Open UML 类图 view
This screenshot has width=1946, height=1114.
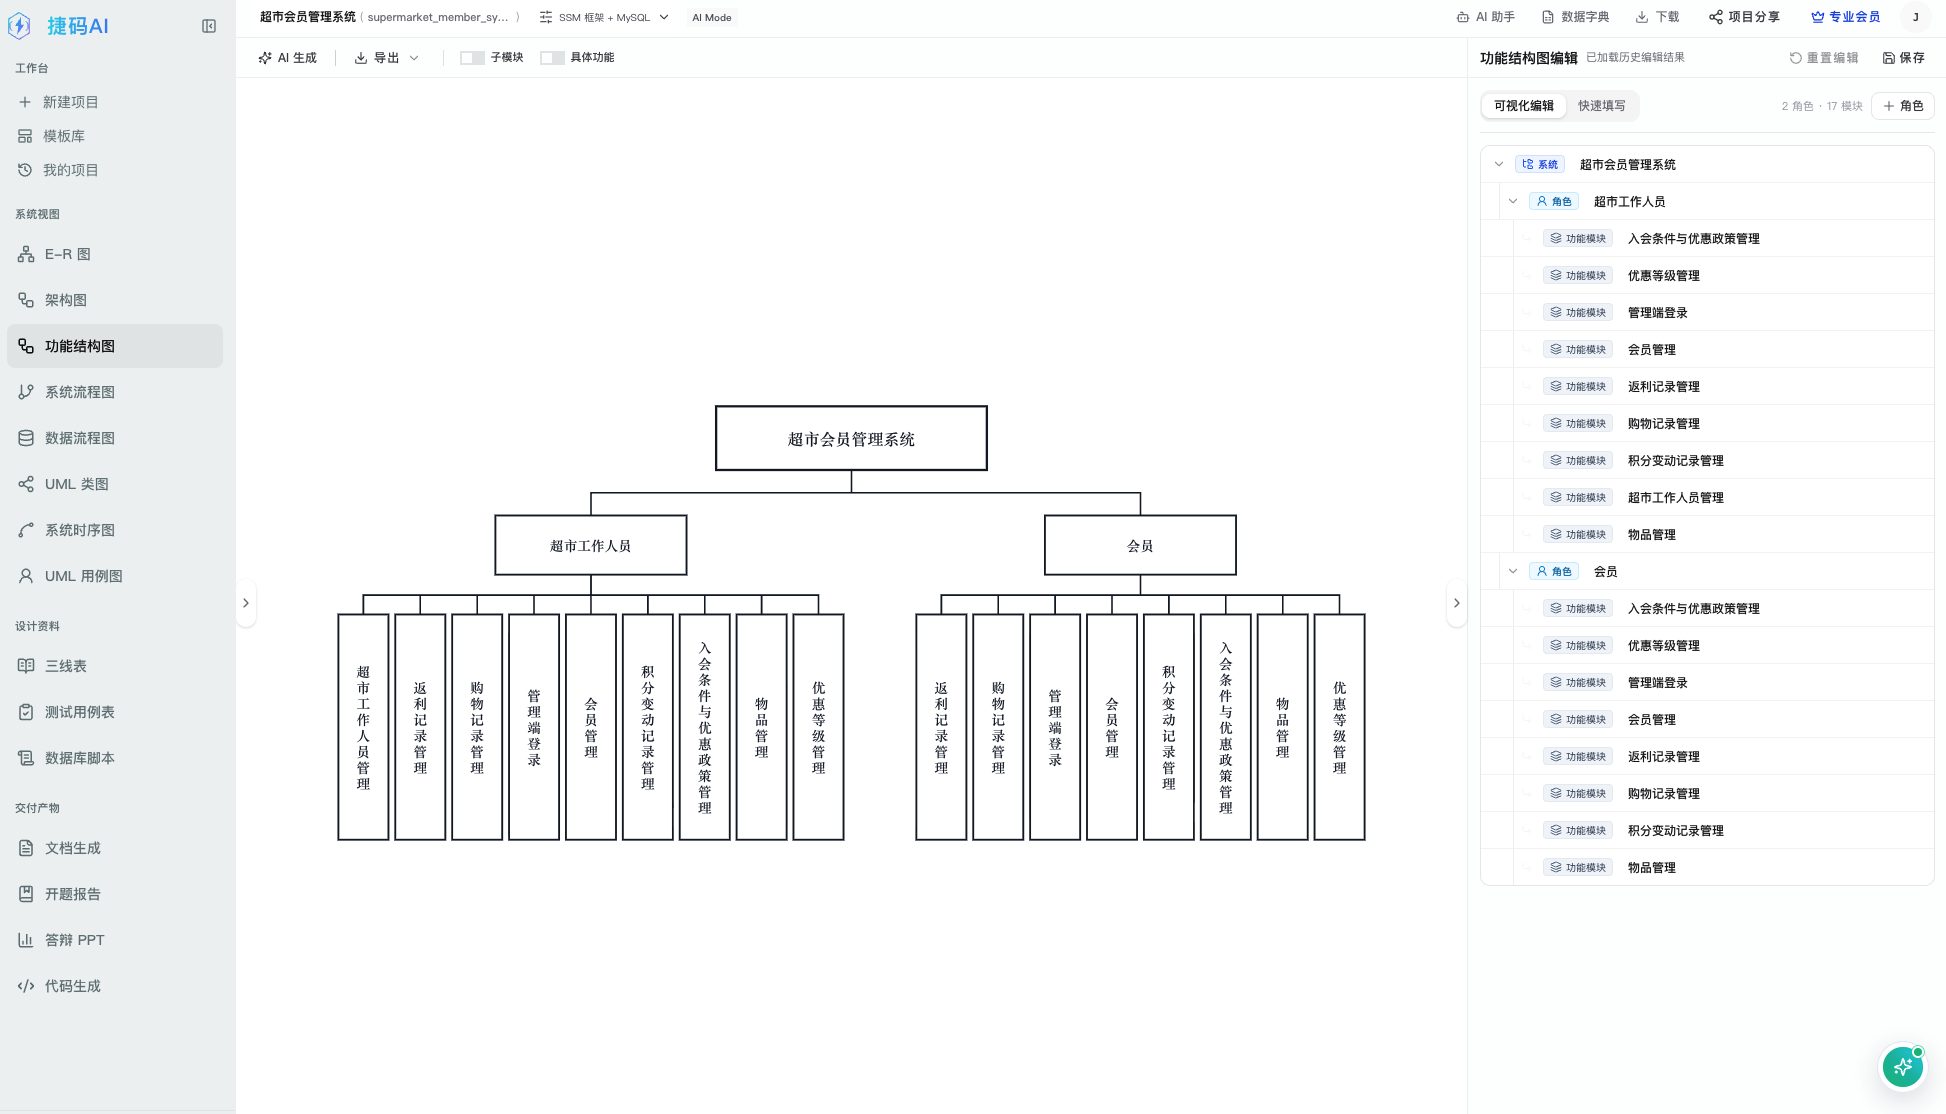[114, 484]
